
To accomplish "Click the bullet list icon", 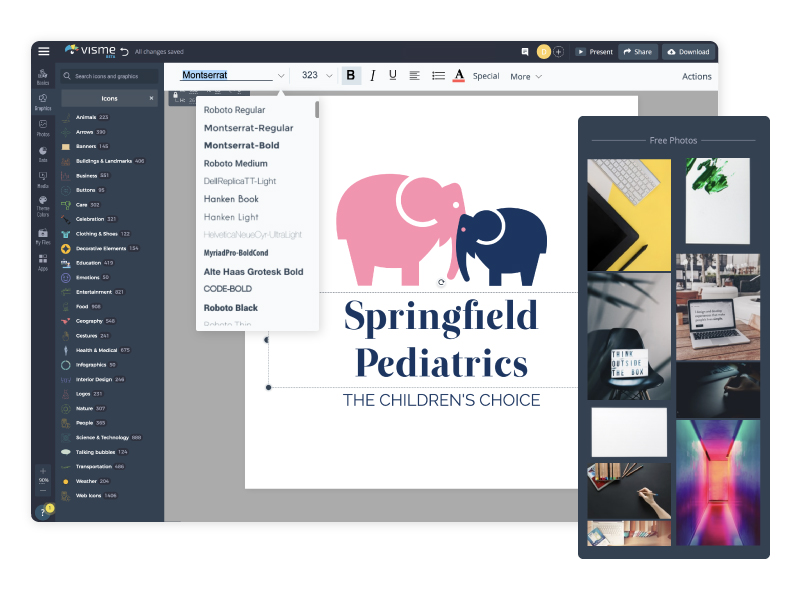I will coord(438,76).
